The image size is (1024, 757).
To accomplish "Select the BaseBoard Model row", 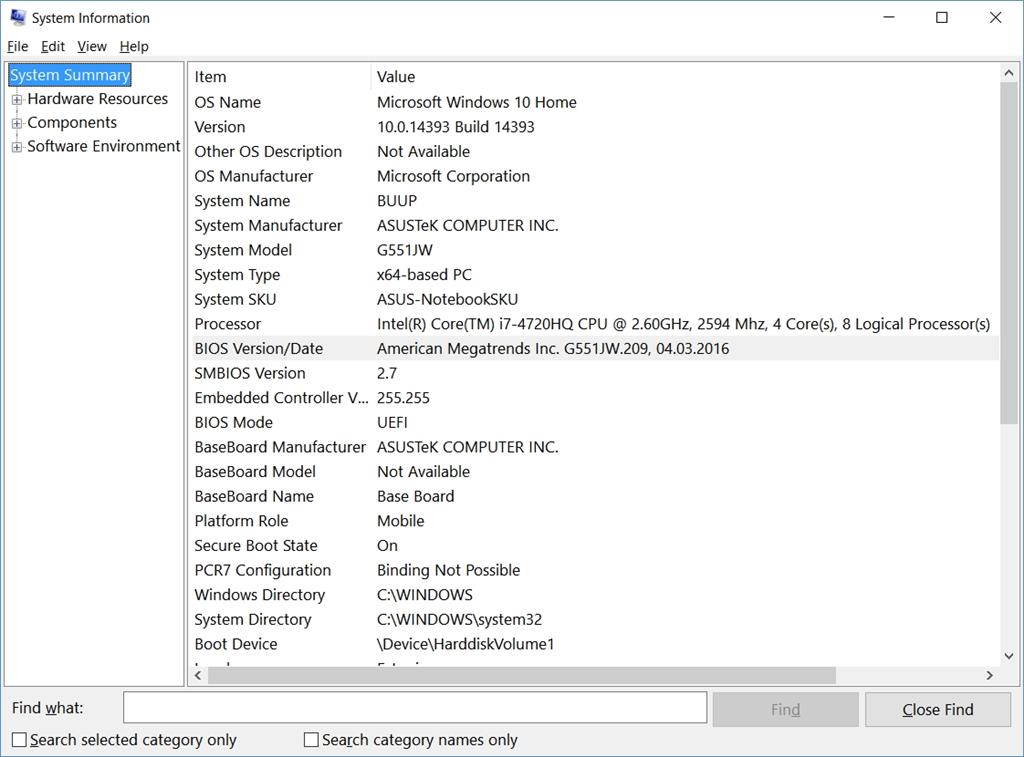I will pyautogui.click(x=594, y=472).
